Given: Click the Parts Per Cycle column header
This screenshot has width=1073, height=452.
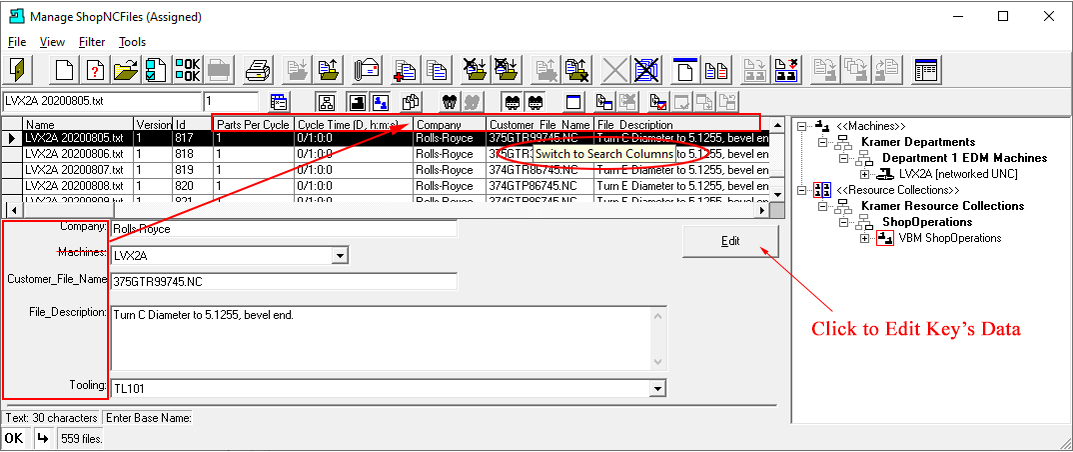Looking at the screenshot, I should (x=254, y=124).
